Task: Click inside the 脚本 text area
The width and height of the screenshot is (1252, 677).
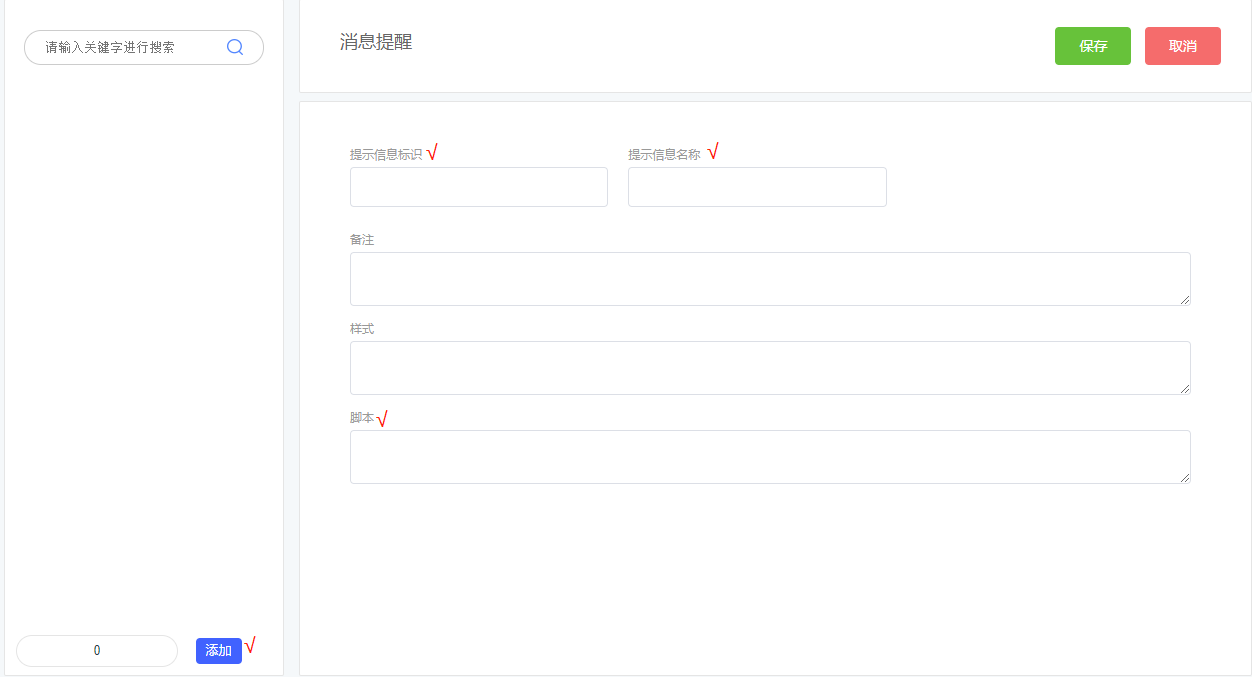Action: point(769,457)
